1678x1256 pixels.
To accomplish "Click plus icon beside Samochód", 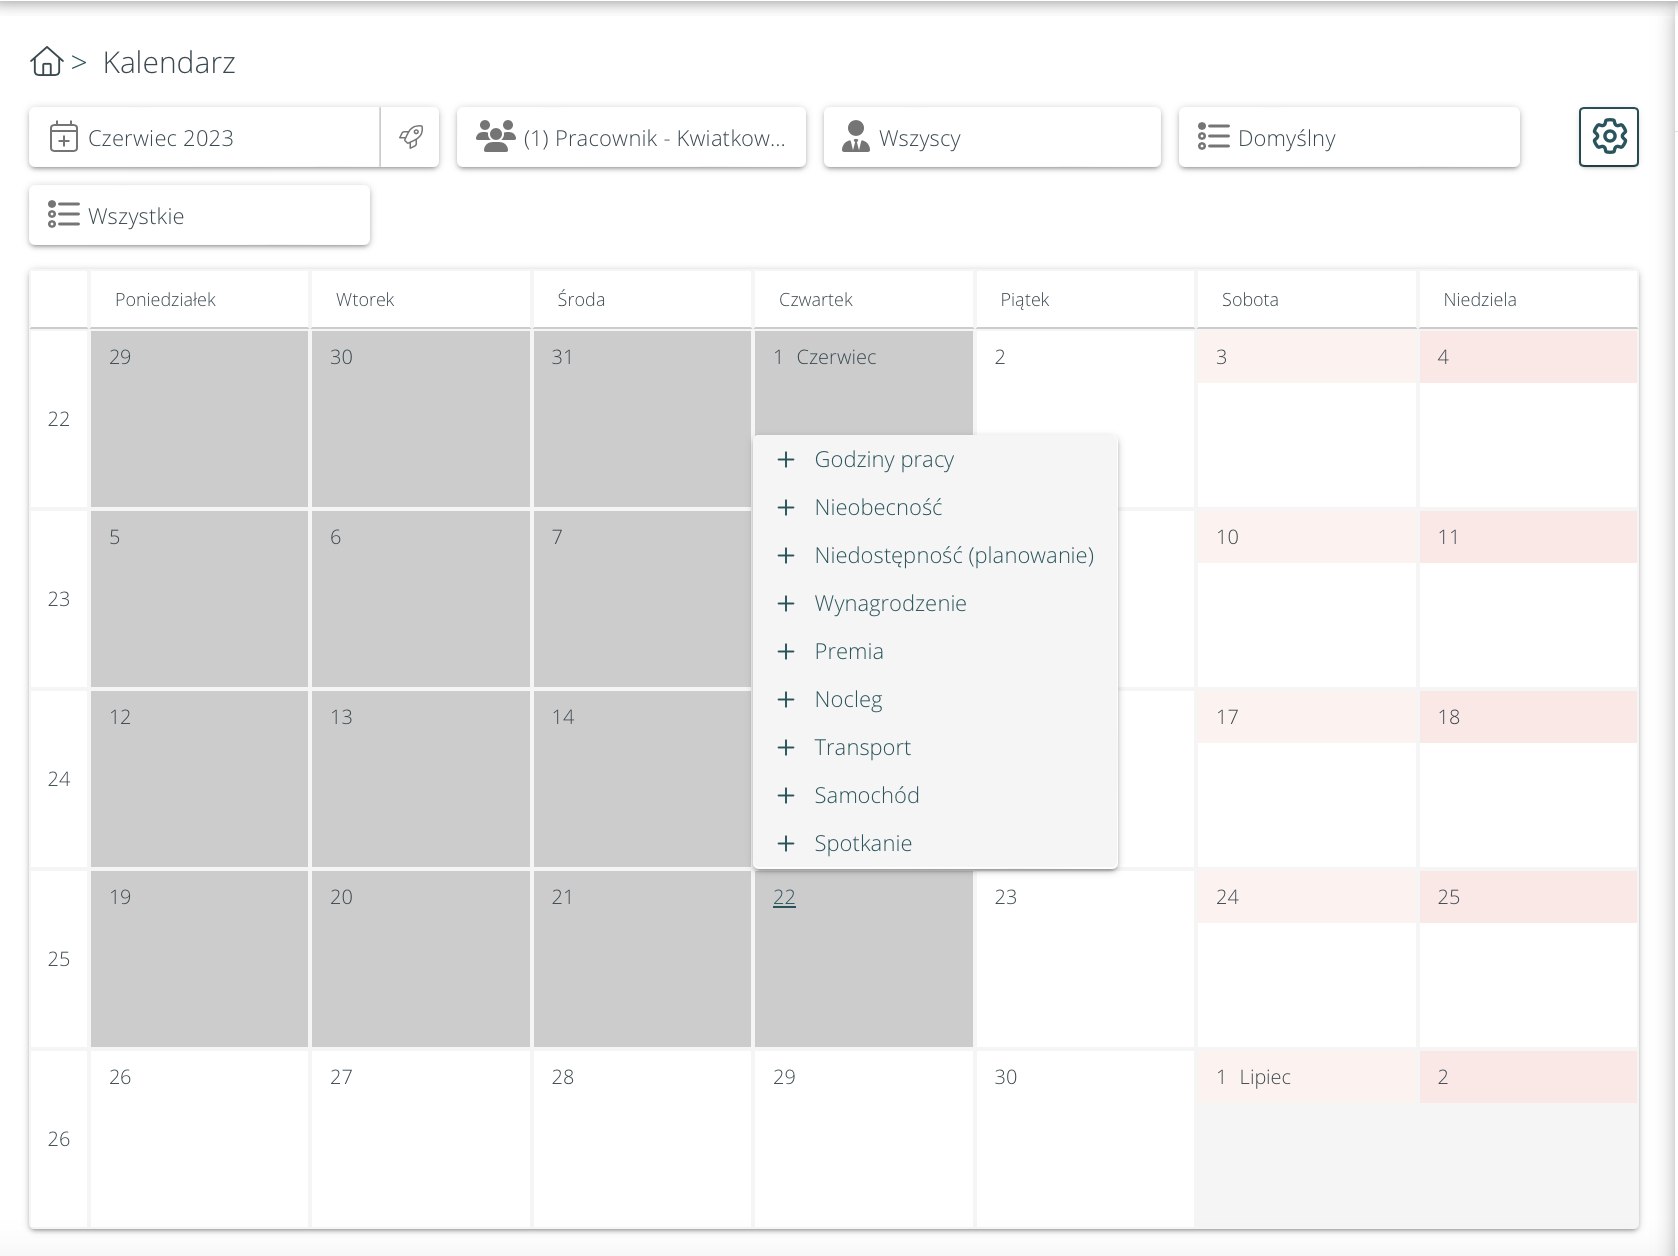I will (x=786, y=796).
